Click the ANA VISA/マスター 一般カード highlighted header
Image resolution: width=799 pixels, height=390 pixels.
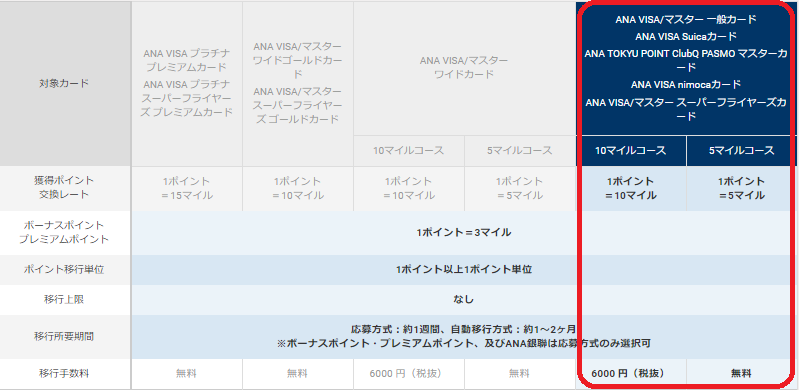686,20
